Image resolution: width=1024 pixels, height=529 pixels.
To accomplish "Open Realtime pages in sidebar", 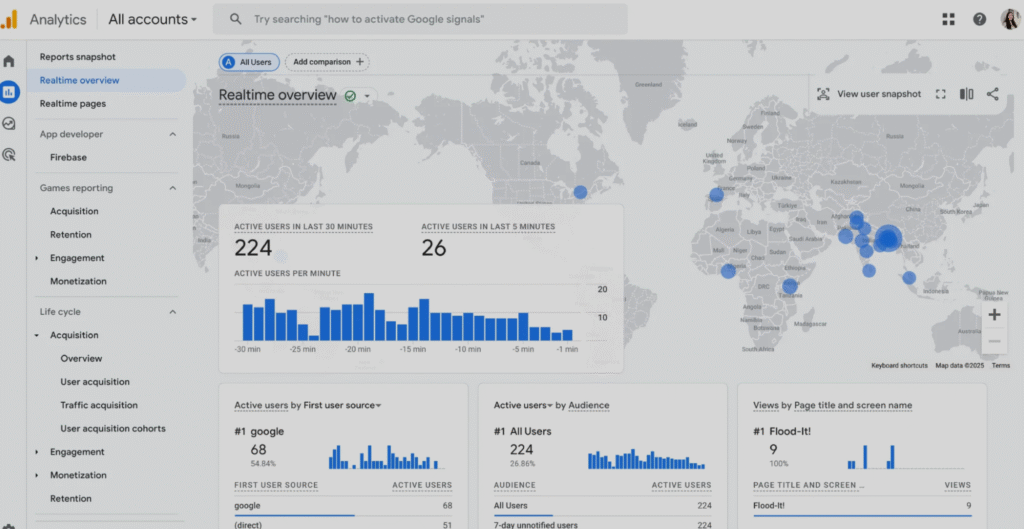I will pyautogui.click(x=73, y=104).
